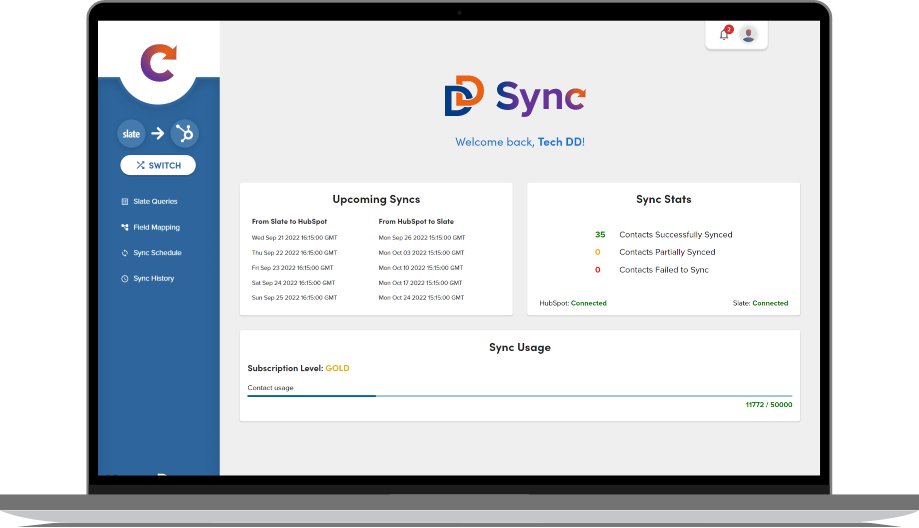Click Slate Connected status

[x=760, y=303]
